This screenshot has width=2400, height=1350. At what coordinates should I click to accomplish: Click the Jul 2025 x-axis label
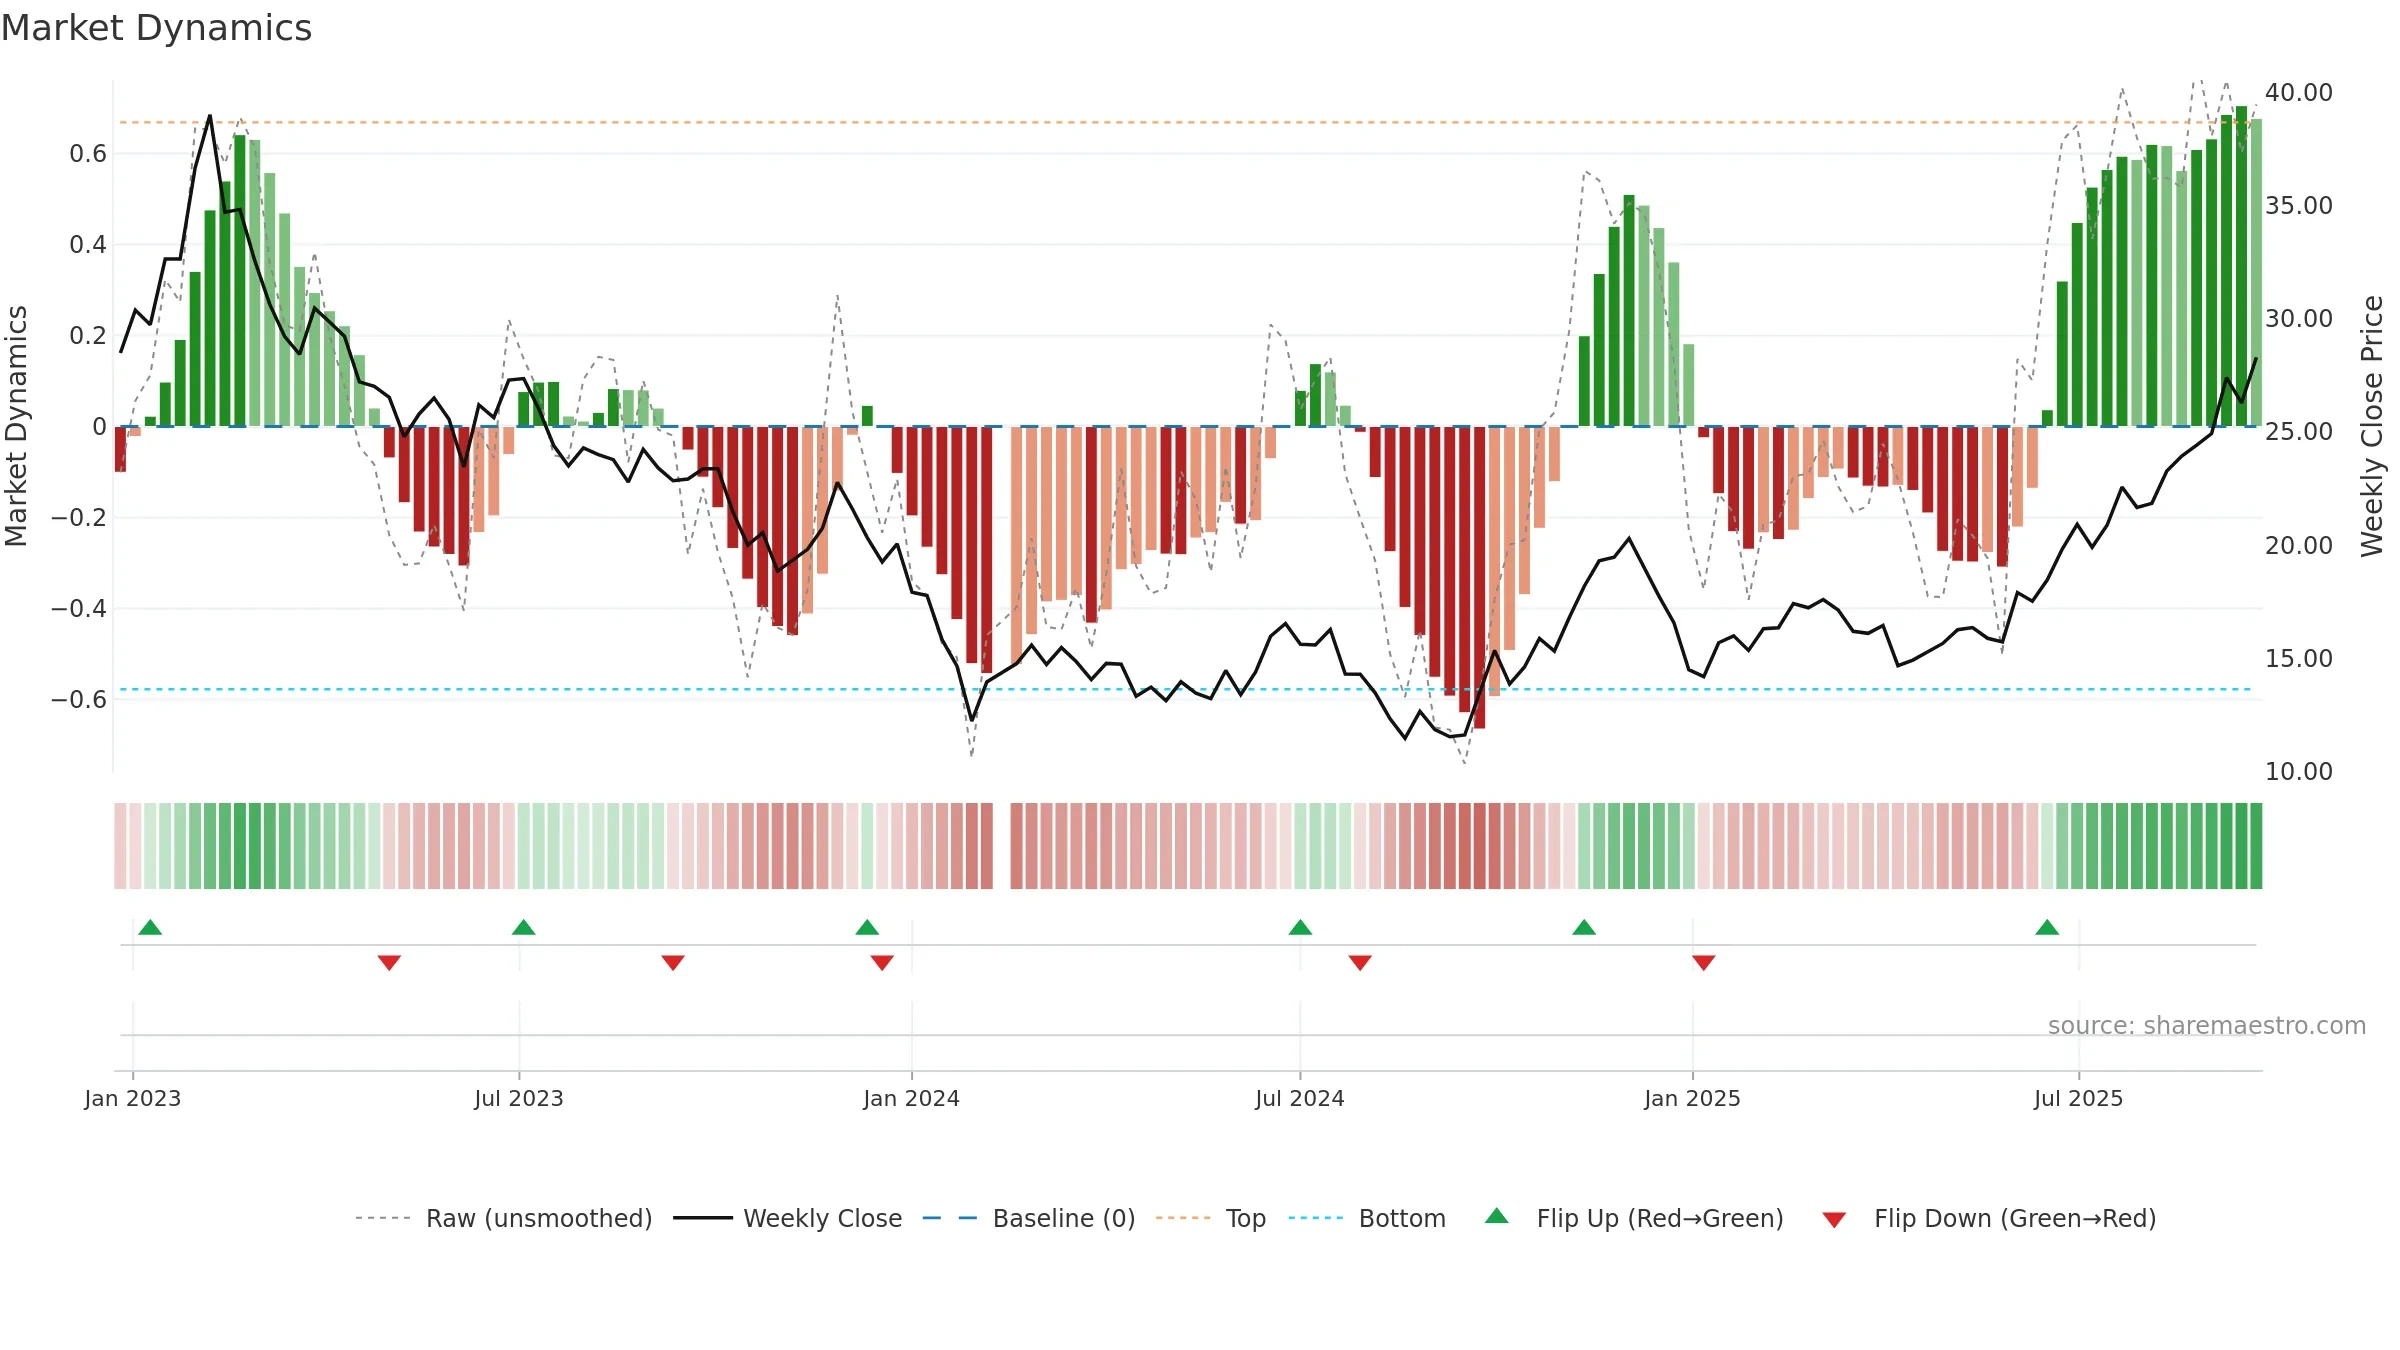(x=2078, y=1098)
